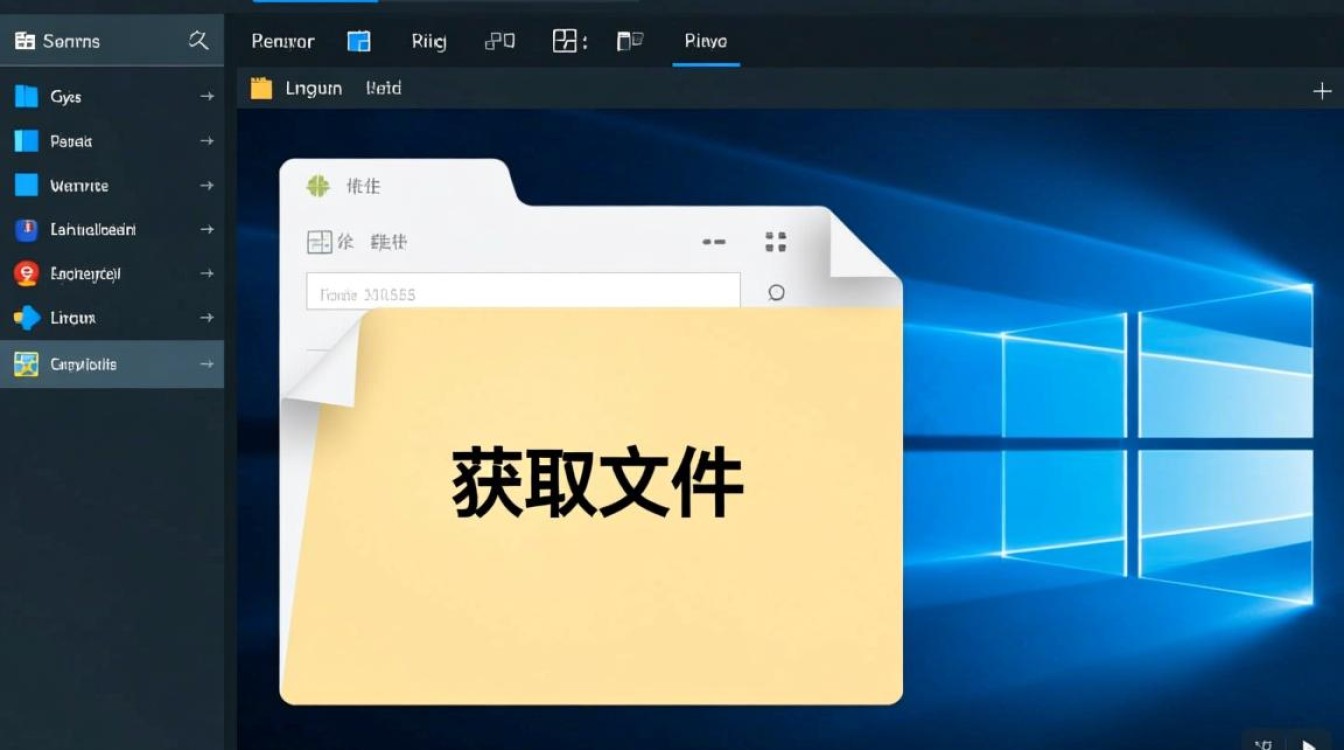This screenshot has width=1344, height=750.
Task: Click the yellow Lngum folder breadcrumb icon
Action: pyautogui.click(x=261, y=88)
